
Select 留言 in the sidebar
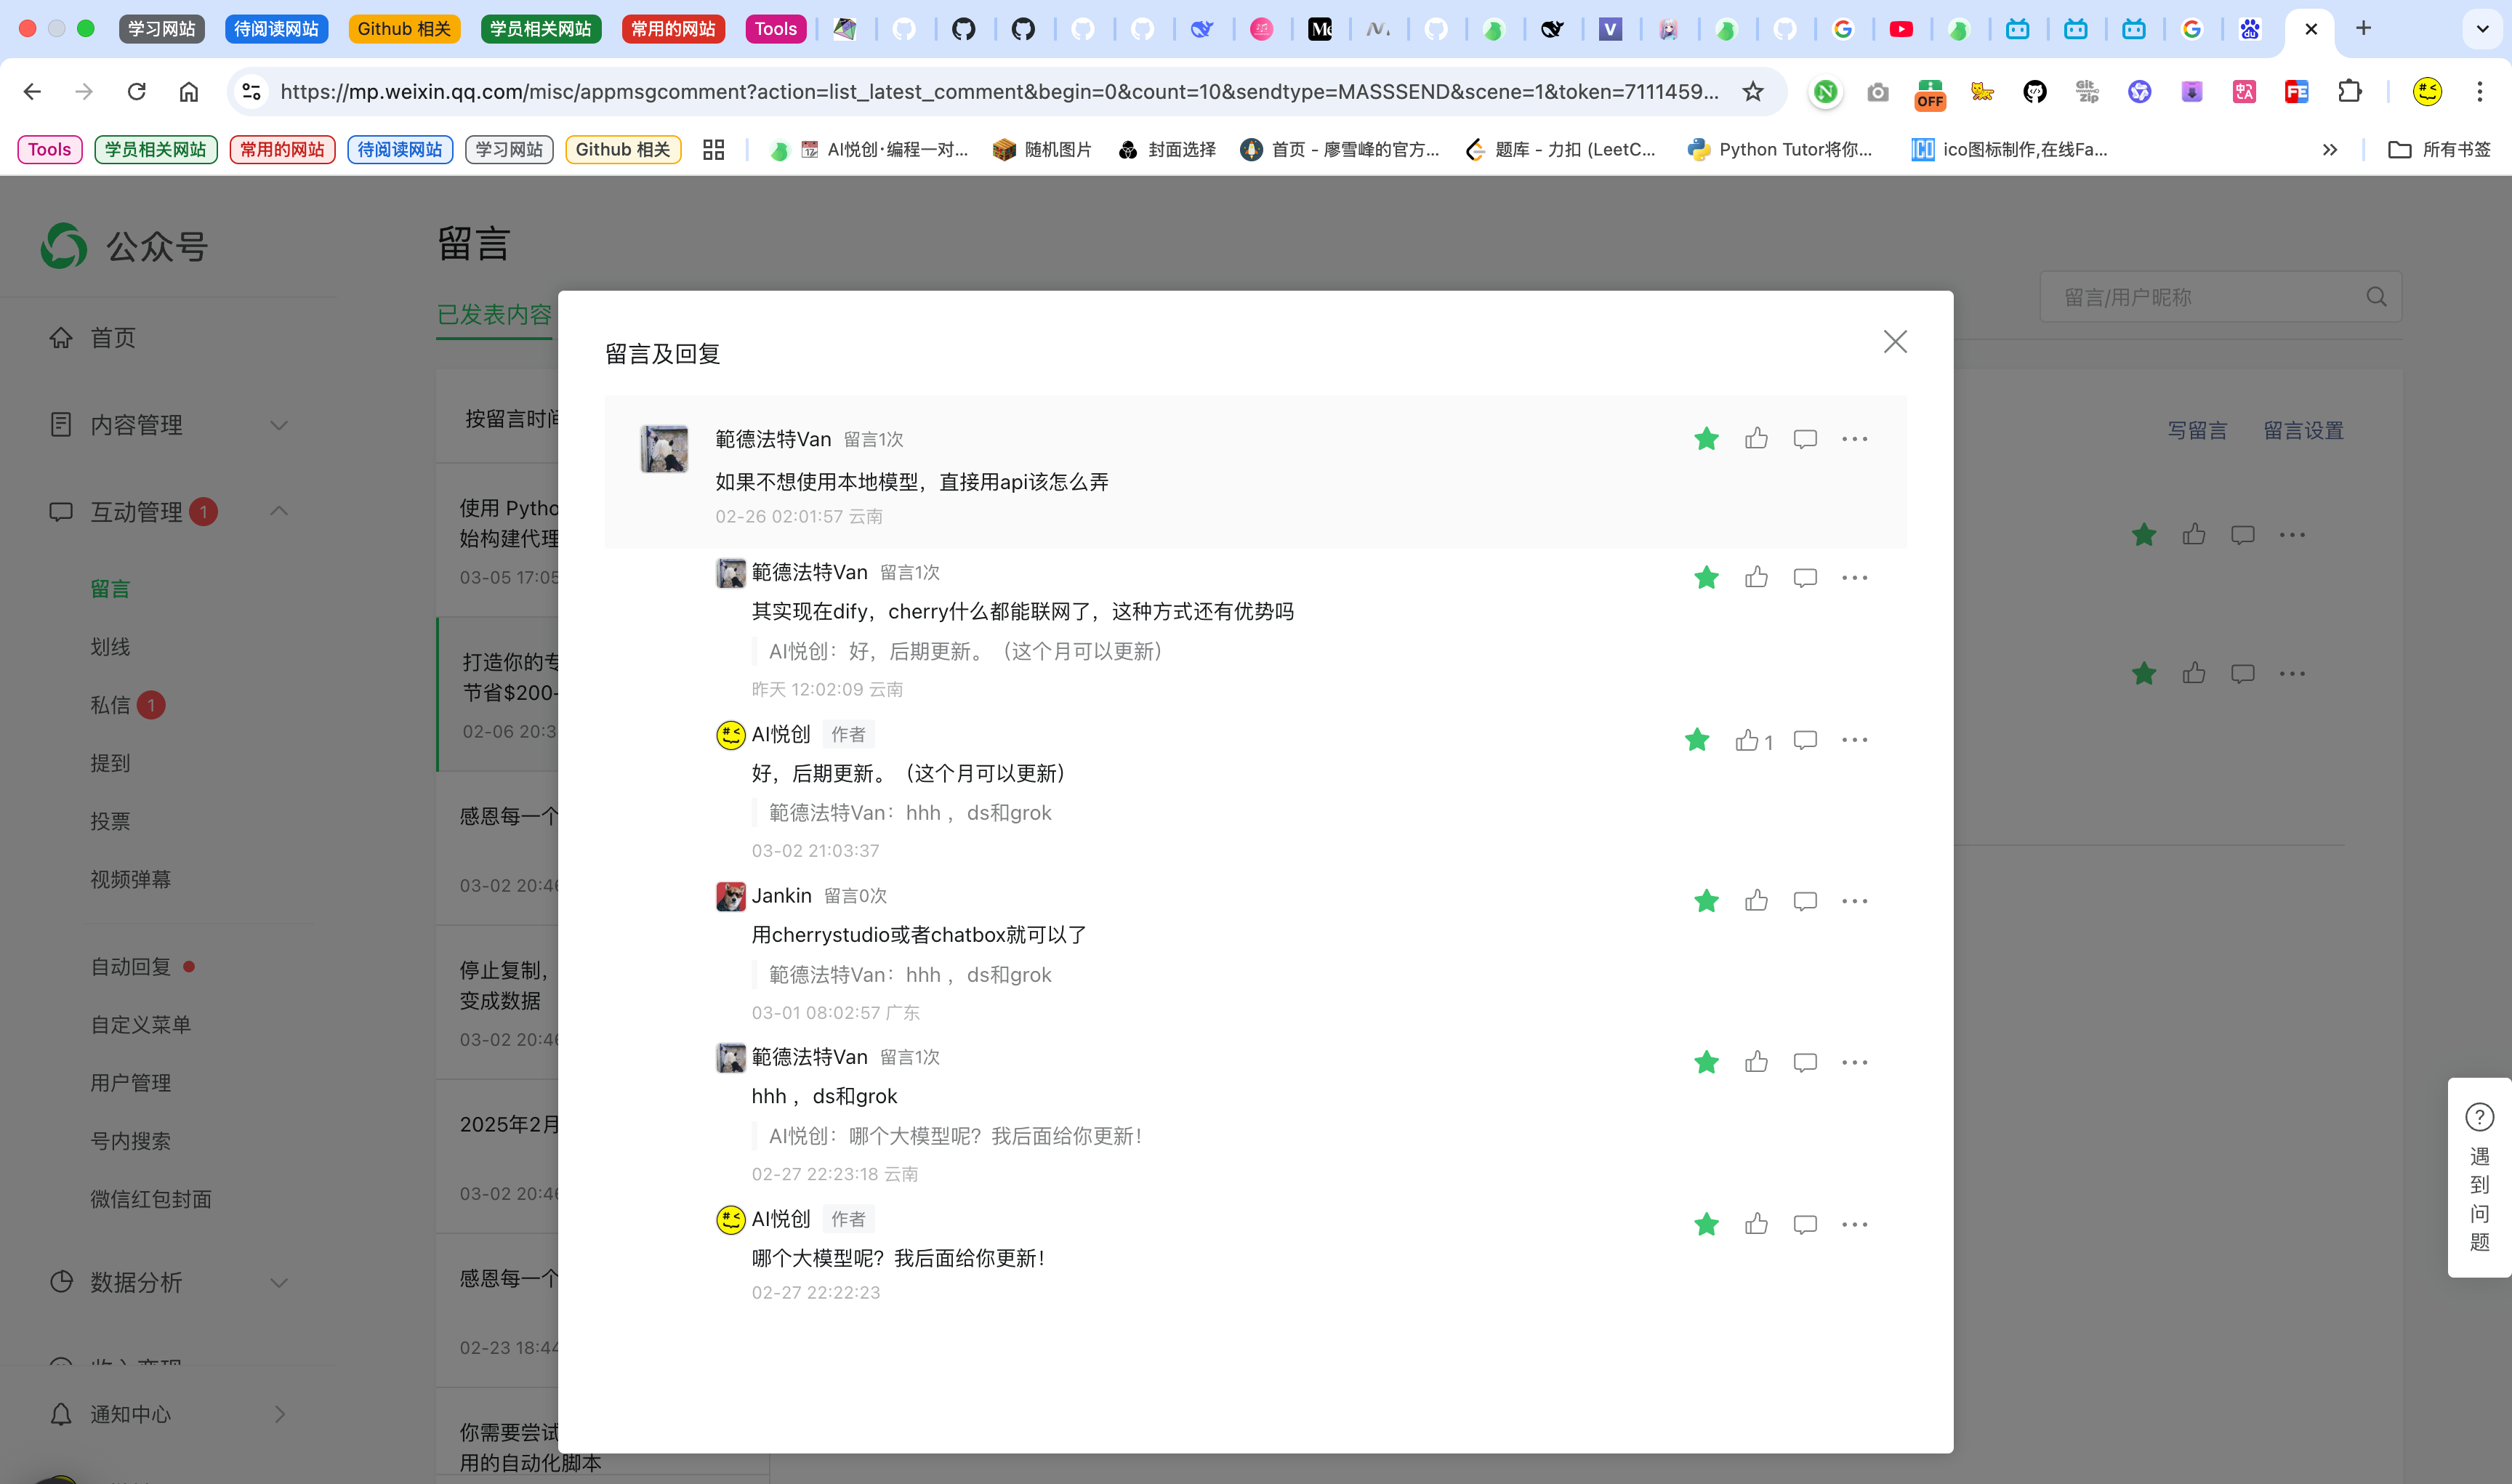pyautogui.click(x=110, y=589)
